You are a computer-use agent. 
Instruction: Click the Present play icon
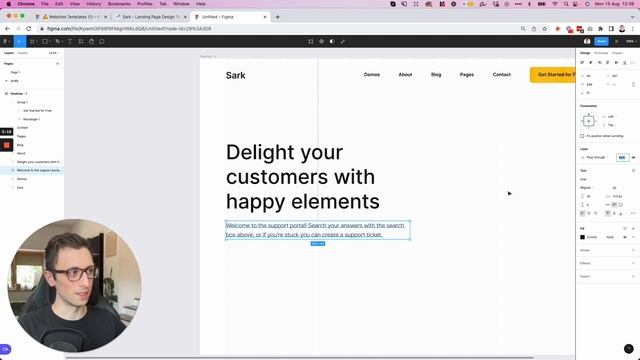[616, 41]
